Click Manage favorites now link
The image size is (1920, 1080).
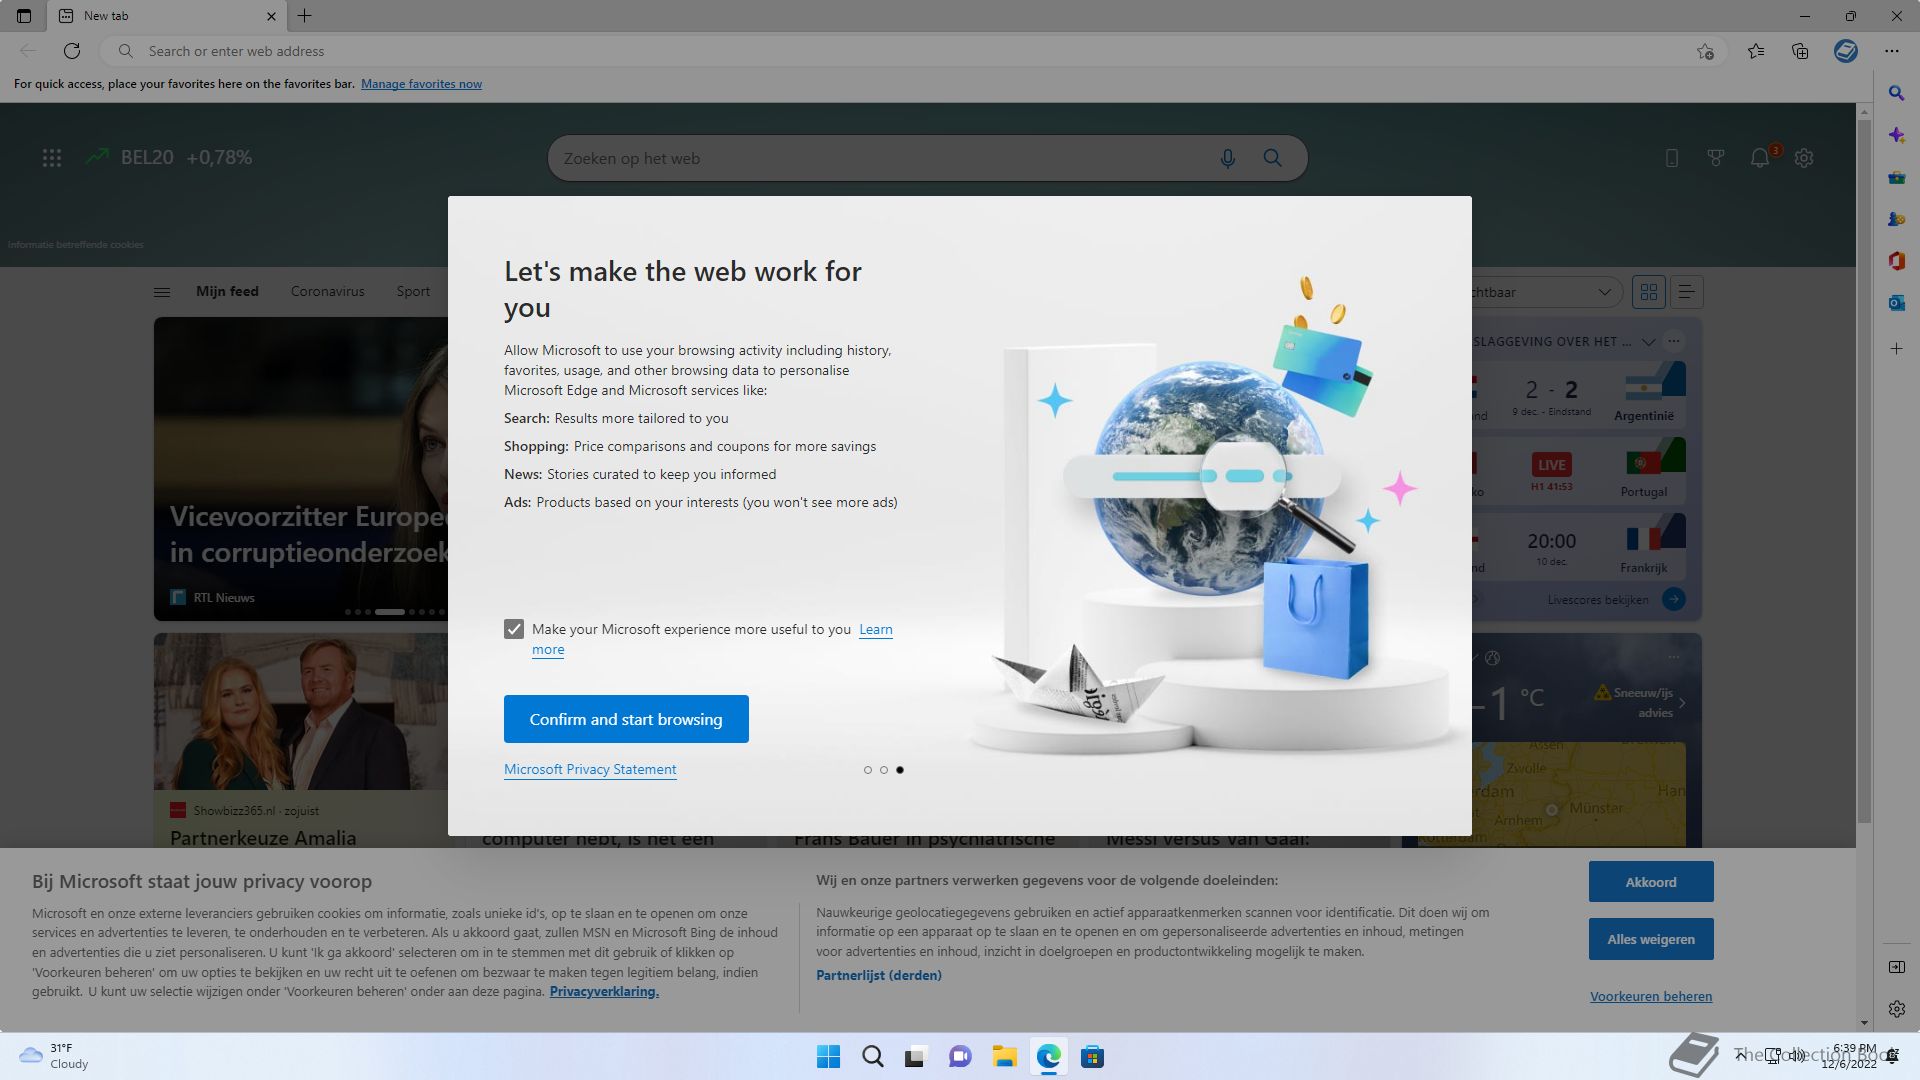pyautogui.click(x=421, y=84)
